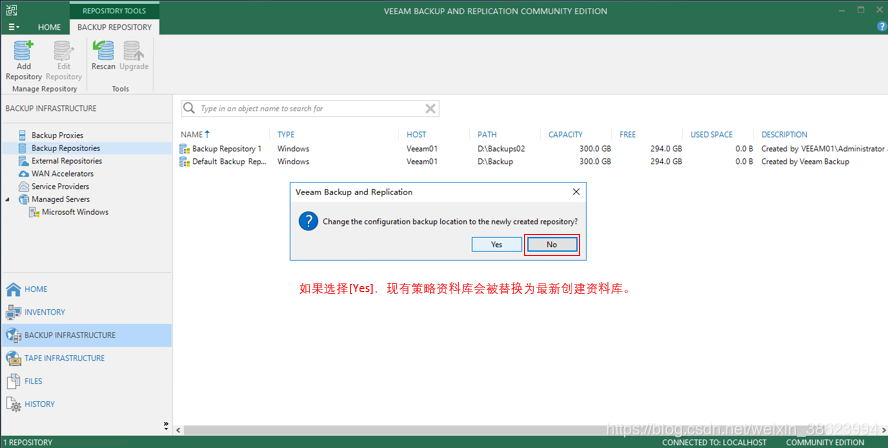Click the search magnifier icon
The height and width of the screenshot is (448, 888).
(x=190, y=108)
